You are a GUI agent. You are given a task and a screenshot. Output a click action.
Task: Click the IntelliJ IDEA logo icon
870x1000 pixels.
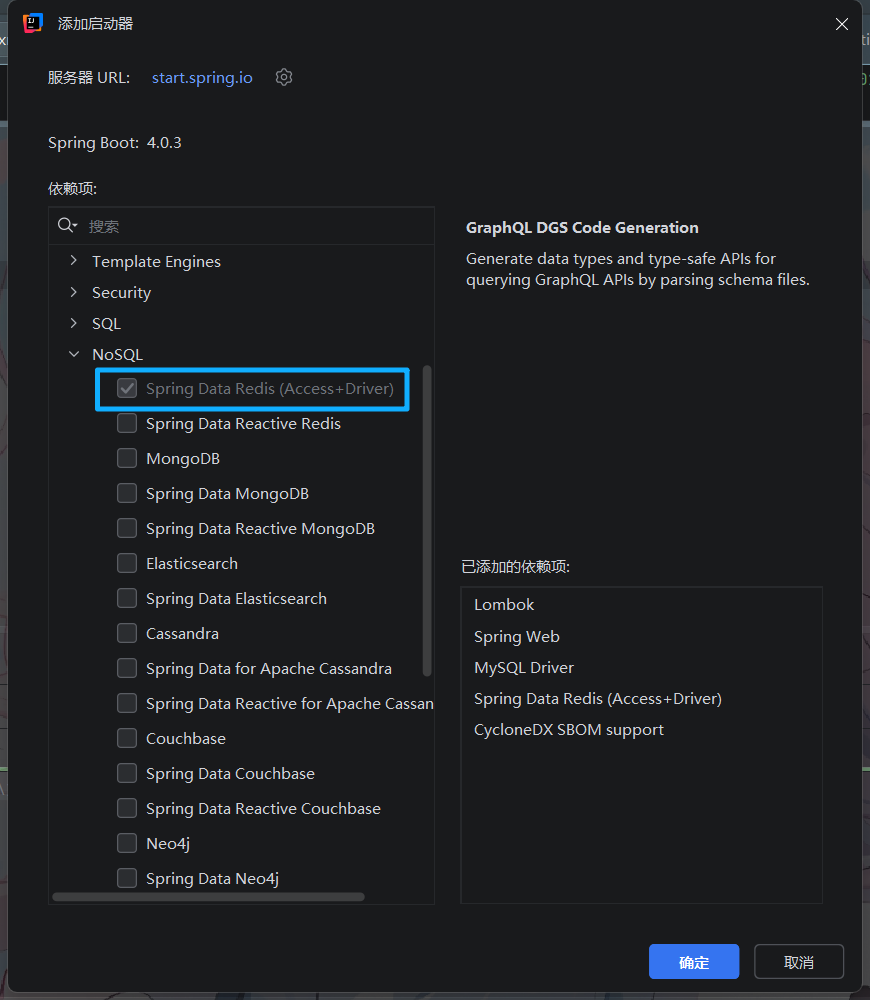pos(33,23)
